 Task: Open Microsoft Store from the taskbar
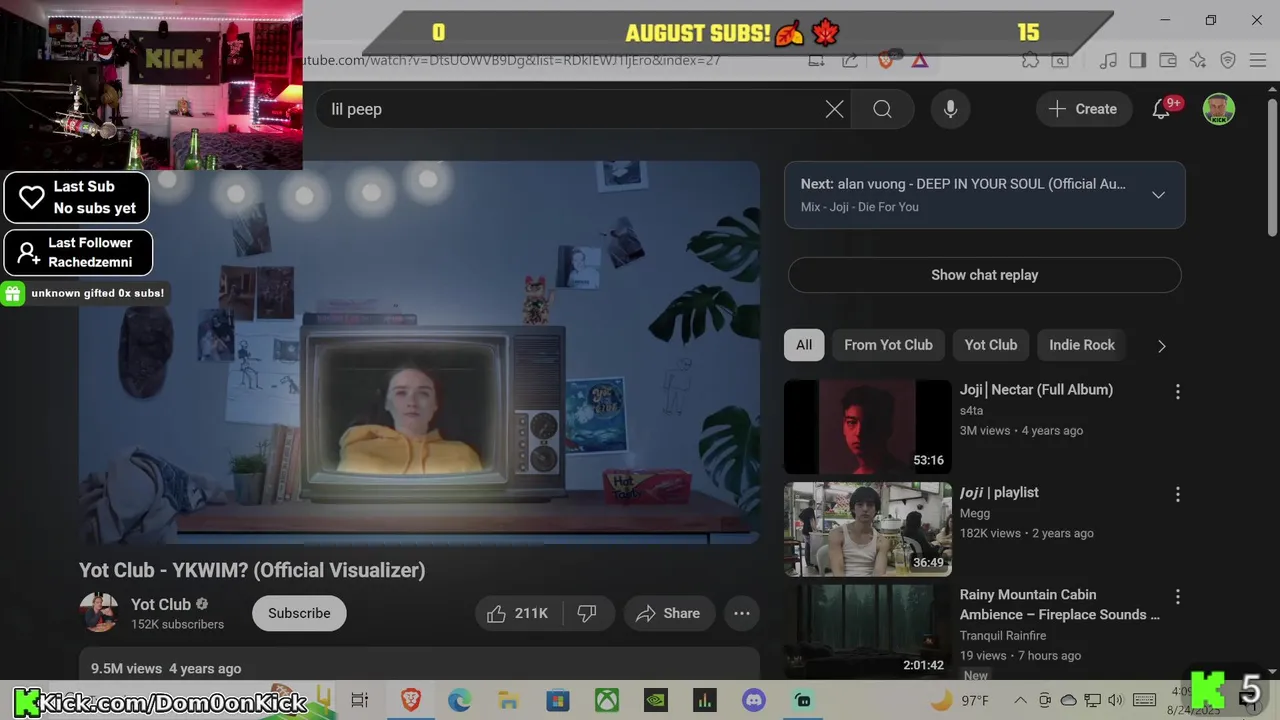click(557, 700)
